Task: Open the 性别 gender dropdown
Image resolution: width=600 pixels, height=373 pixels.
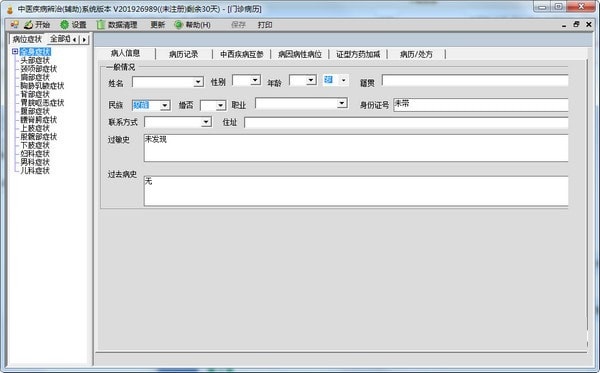Action: (x=255, y=80)
